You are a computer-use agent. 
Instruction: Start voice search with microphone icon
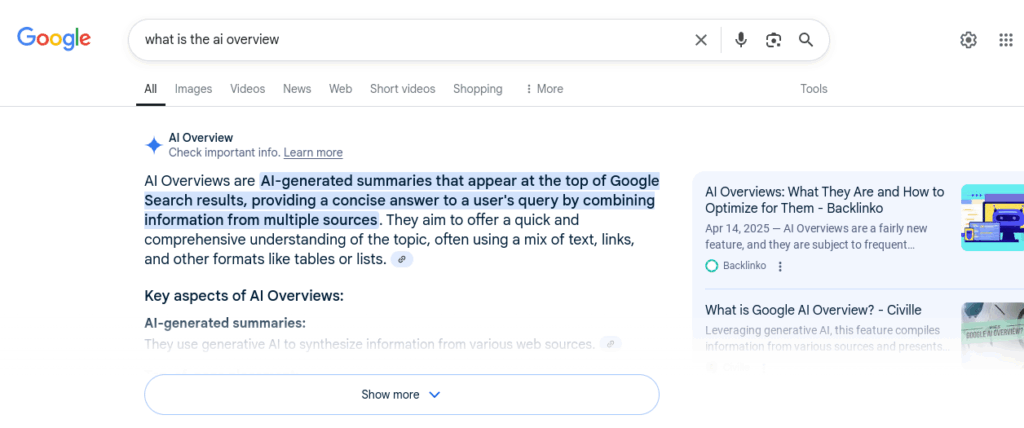click(x=741, y=40)
